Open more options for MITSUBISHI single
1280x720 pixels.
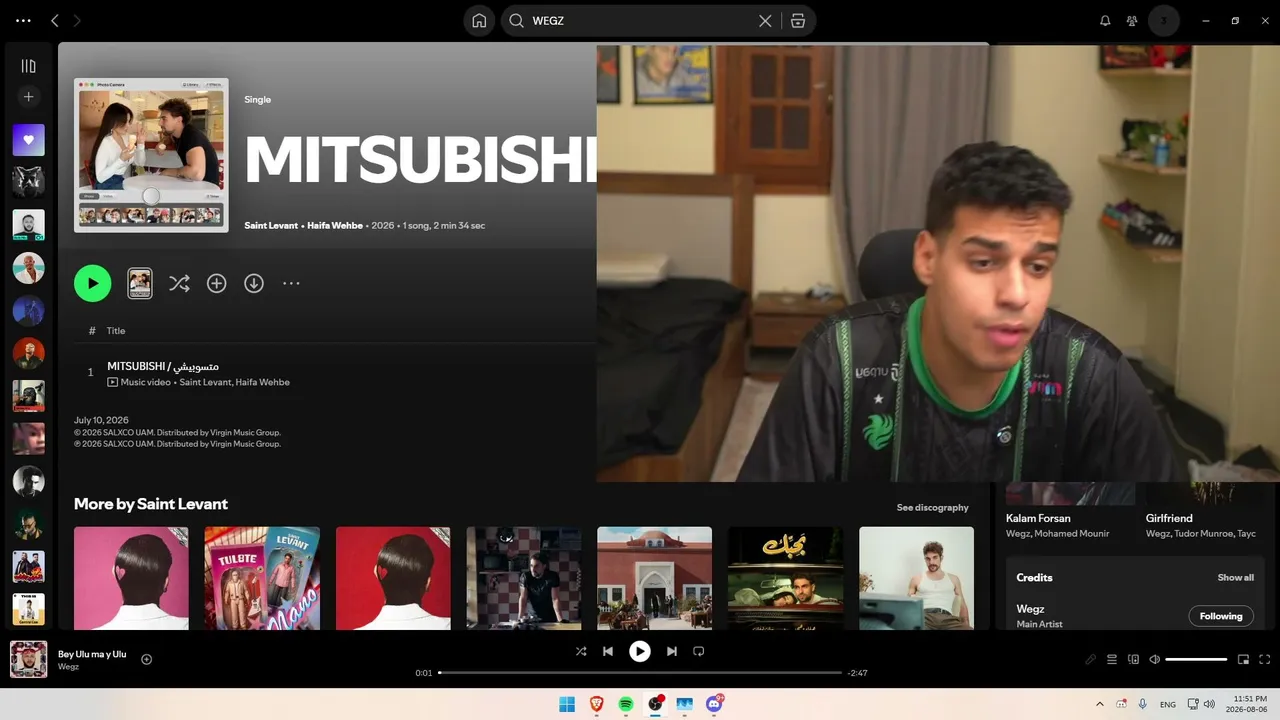pos(291,283)
